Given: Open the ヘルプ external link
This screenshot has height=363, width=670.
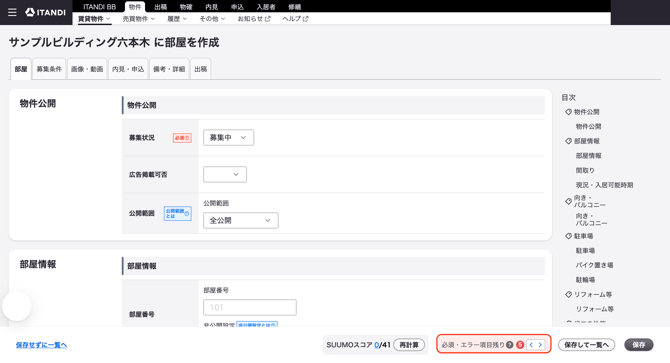Looking at the screenshot, I should (295, 19).
